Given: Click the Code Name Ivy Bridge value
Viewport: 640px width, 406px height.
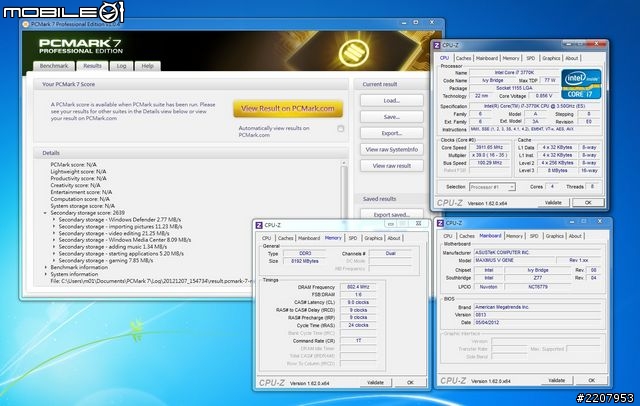Looking at the screenshot, I should 493,80.
